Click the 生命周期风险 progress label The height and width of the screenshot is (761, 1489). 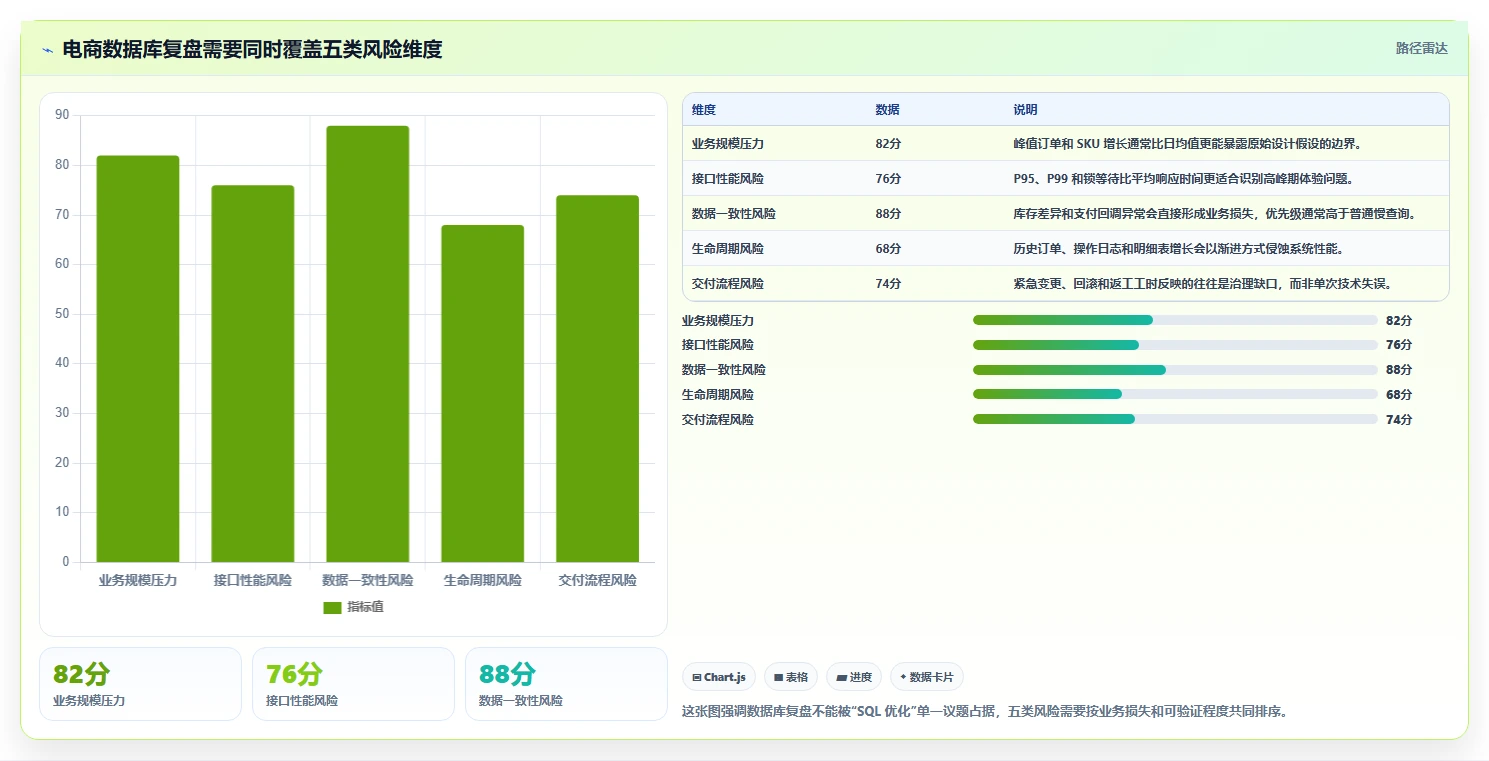coord(718,395)
